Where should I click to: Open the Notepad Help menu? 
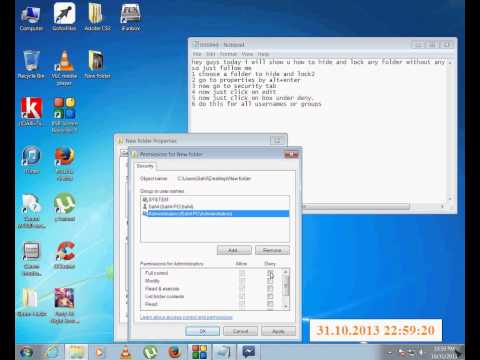[263, 54]
